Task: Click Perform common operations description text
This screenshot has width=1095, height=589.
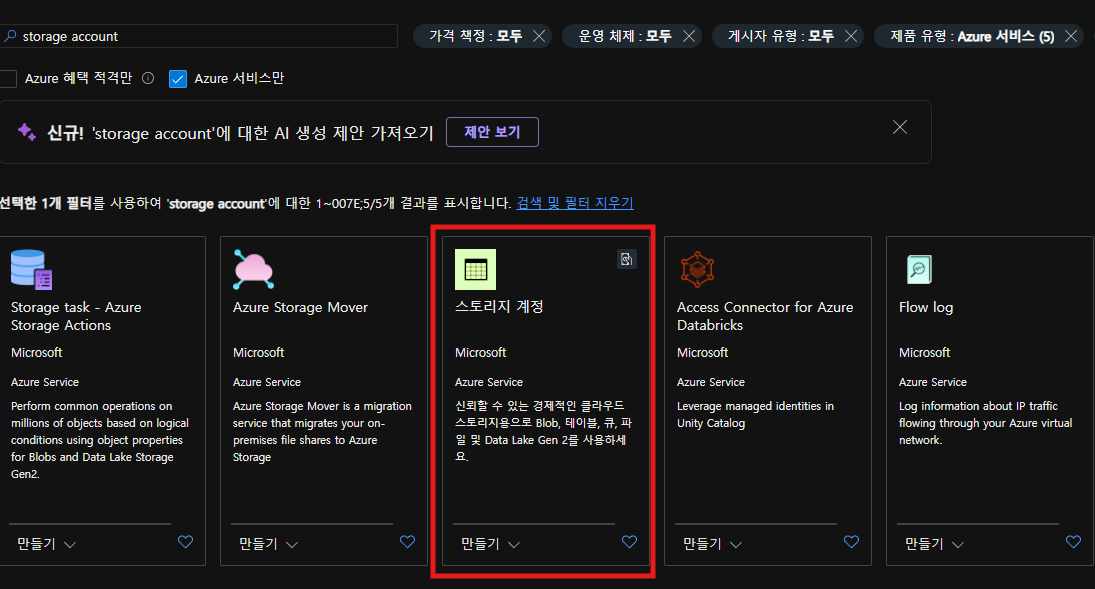Action: [x=100, y=439]
